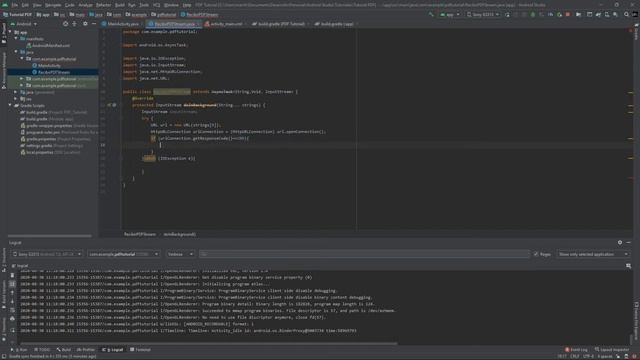Click the Logcat horizontal scrollbar
Image resolution: width=640 pixels, height=360 pixels.
[x=208, y=344]
